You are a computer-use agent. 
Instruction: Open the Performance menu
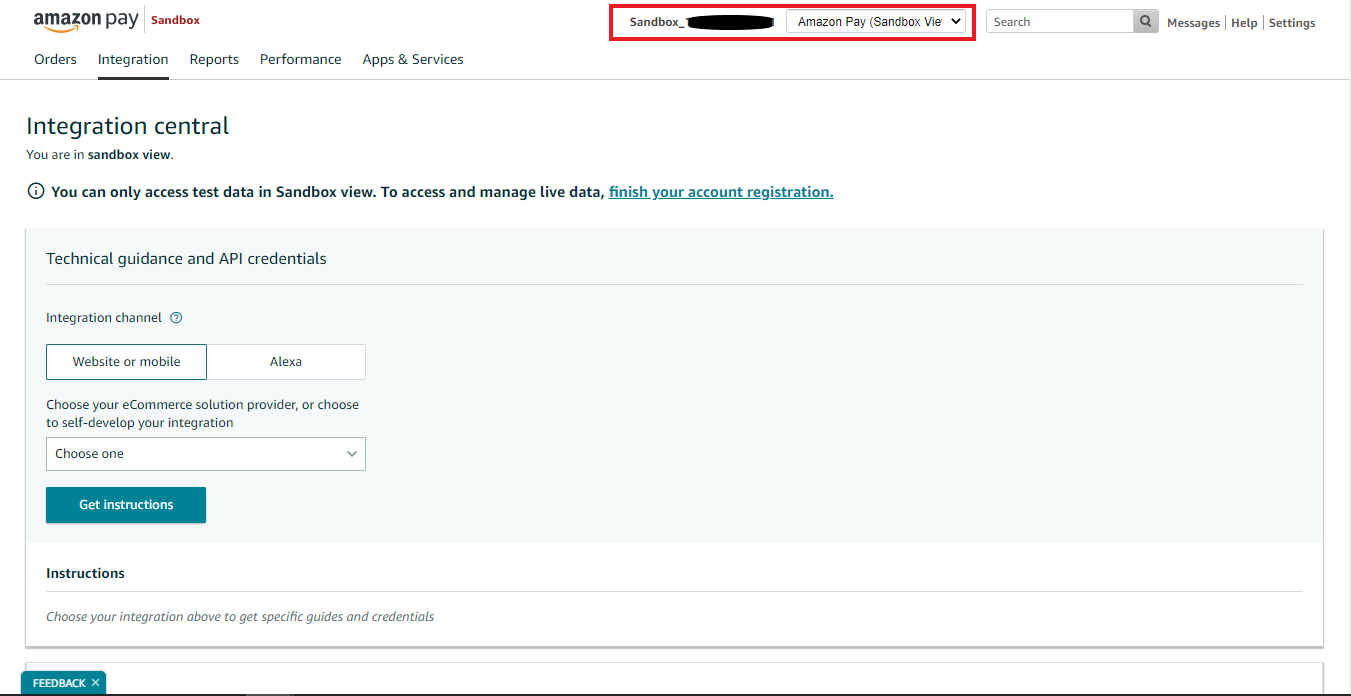coord(300,59)
